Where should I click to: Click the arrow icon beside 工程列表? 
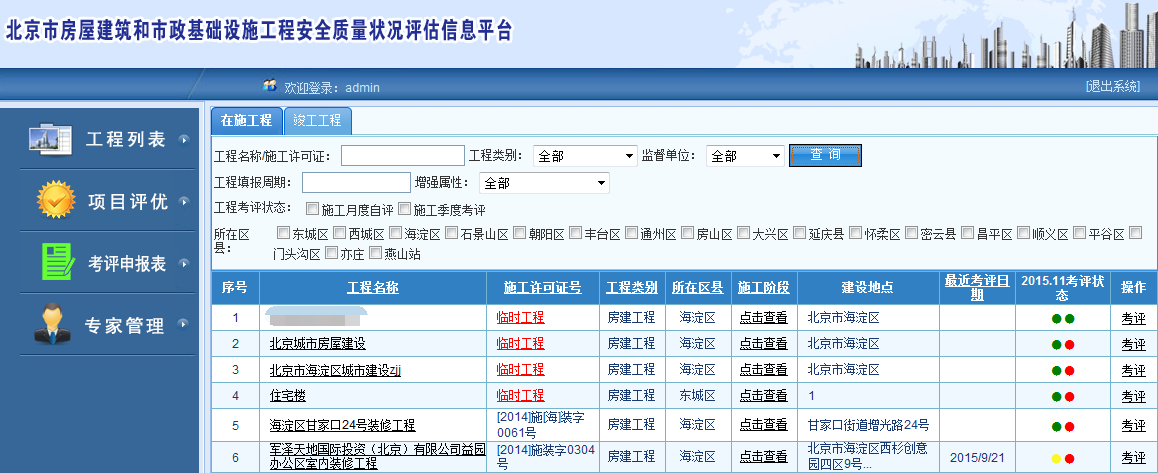click(183, 140)
